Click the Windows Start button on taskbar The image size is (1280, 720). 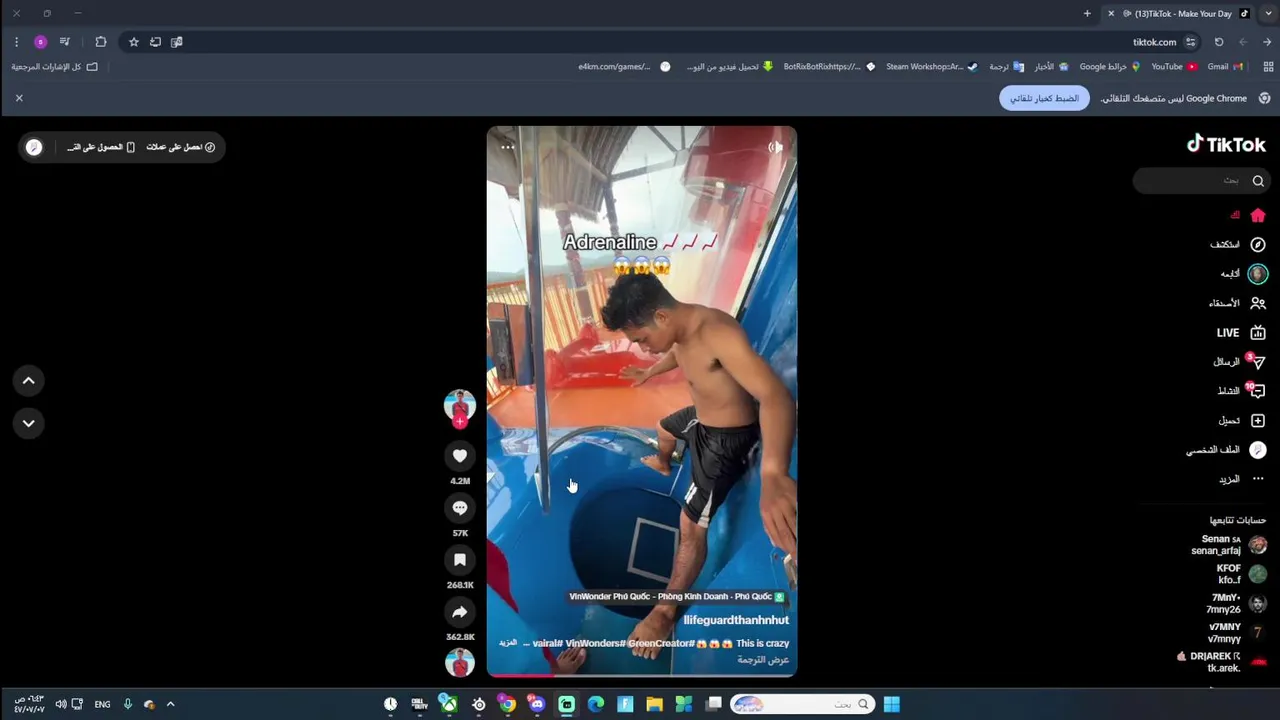[891, 704]
